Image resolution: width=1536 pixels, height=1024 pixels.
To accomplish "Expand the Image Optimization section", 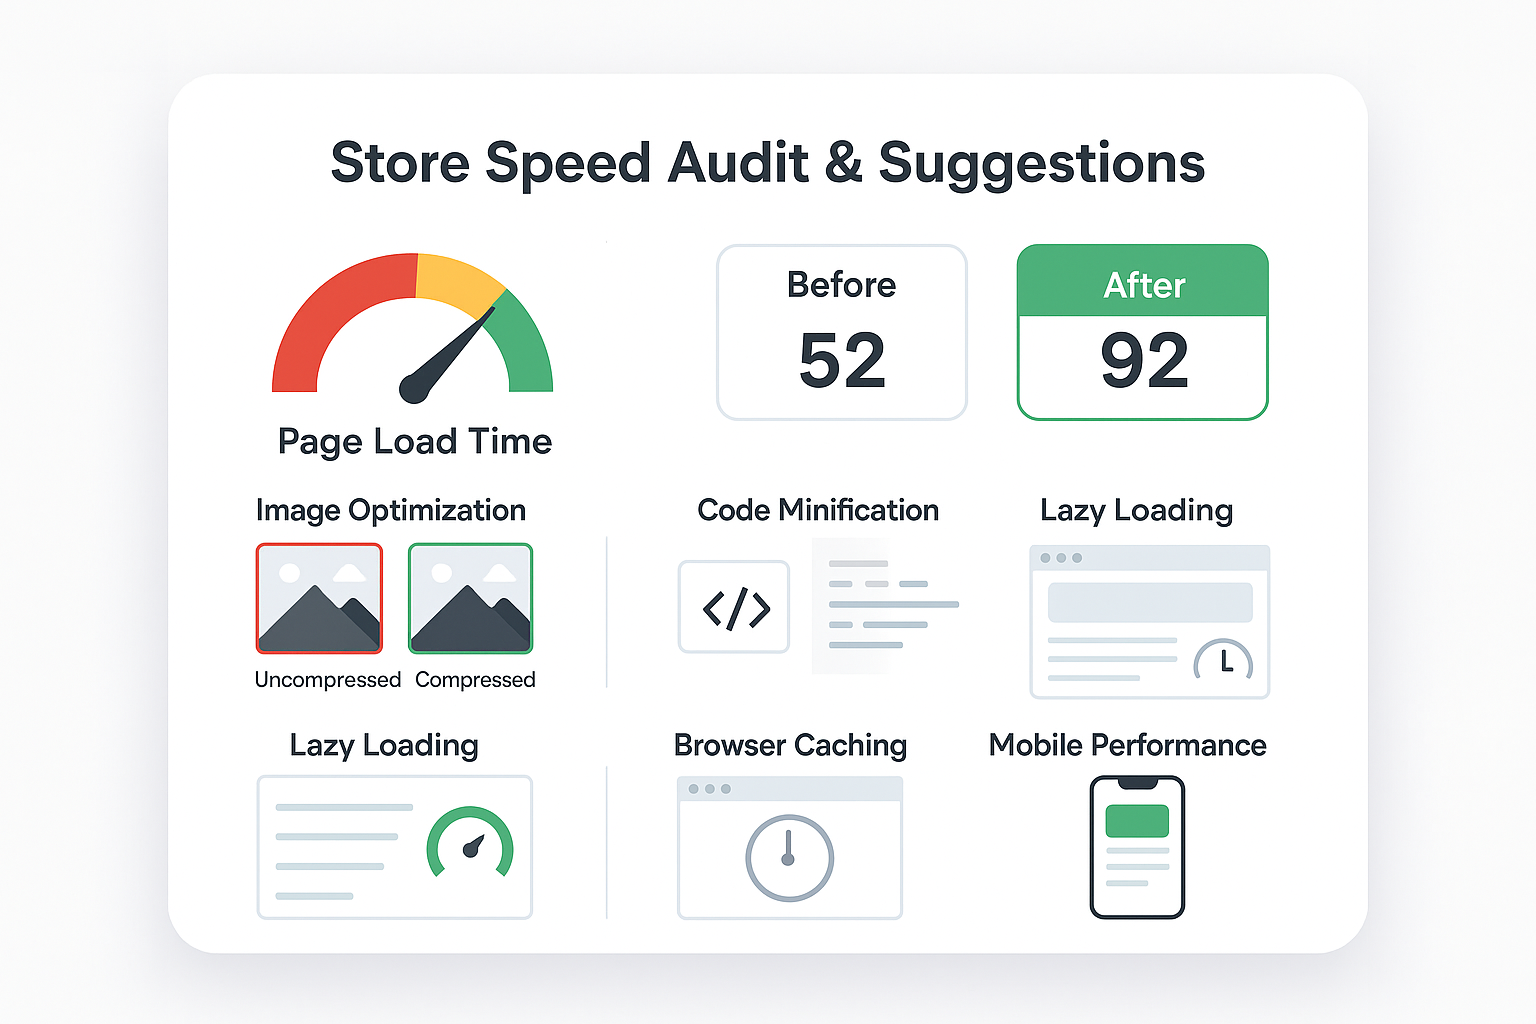I will (391, 510).
